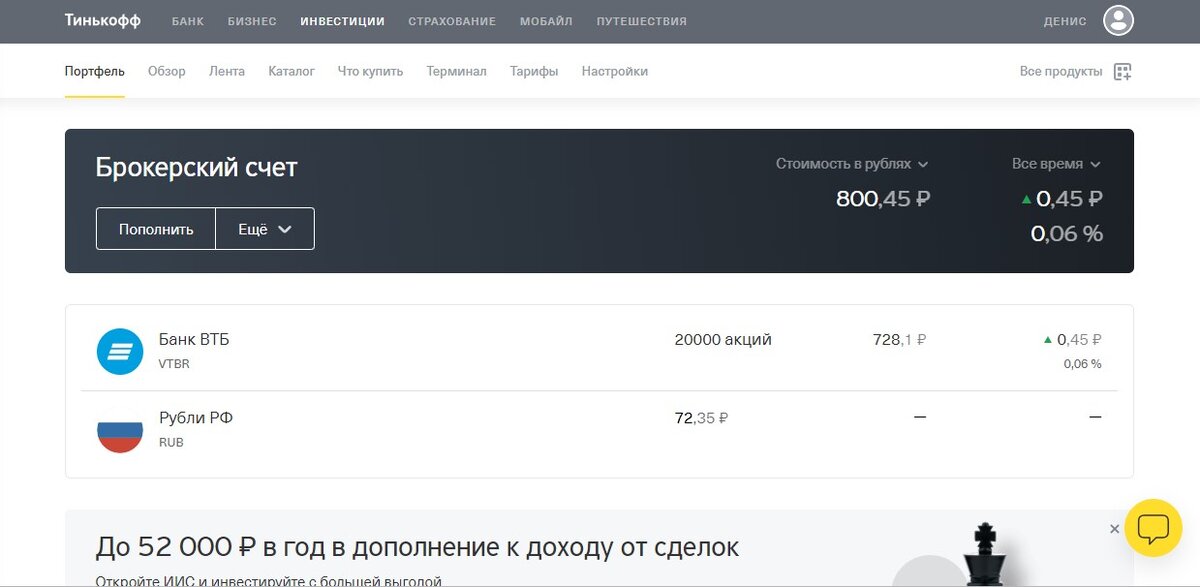Click the Тинькофф logo
This screenshot has width=1200, height=587.
click(103, 21)
